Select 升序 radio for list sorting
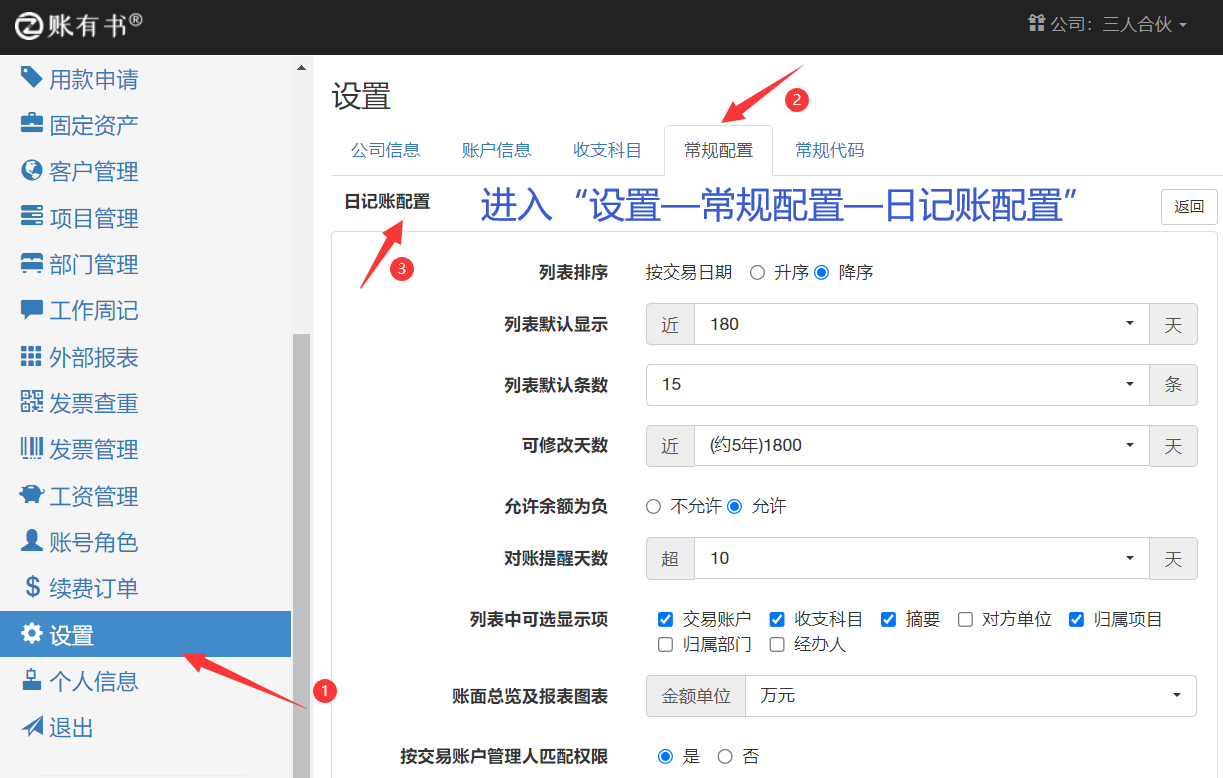Viewport: 1223px width, 778px height. (757, 272)
